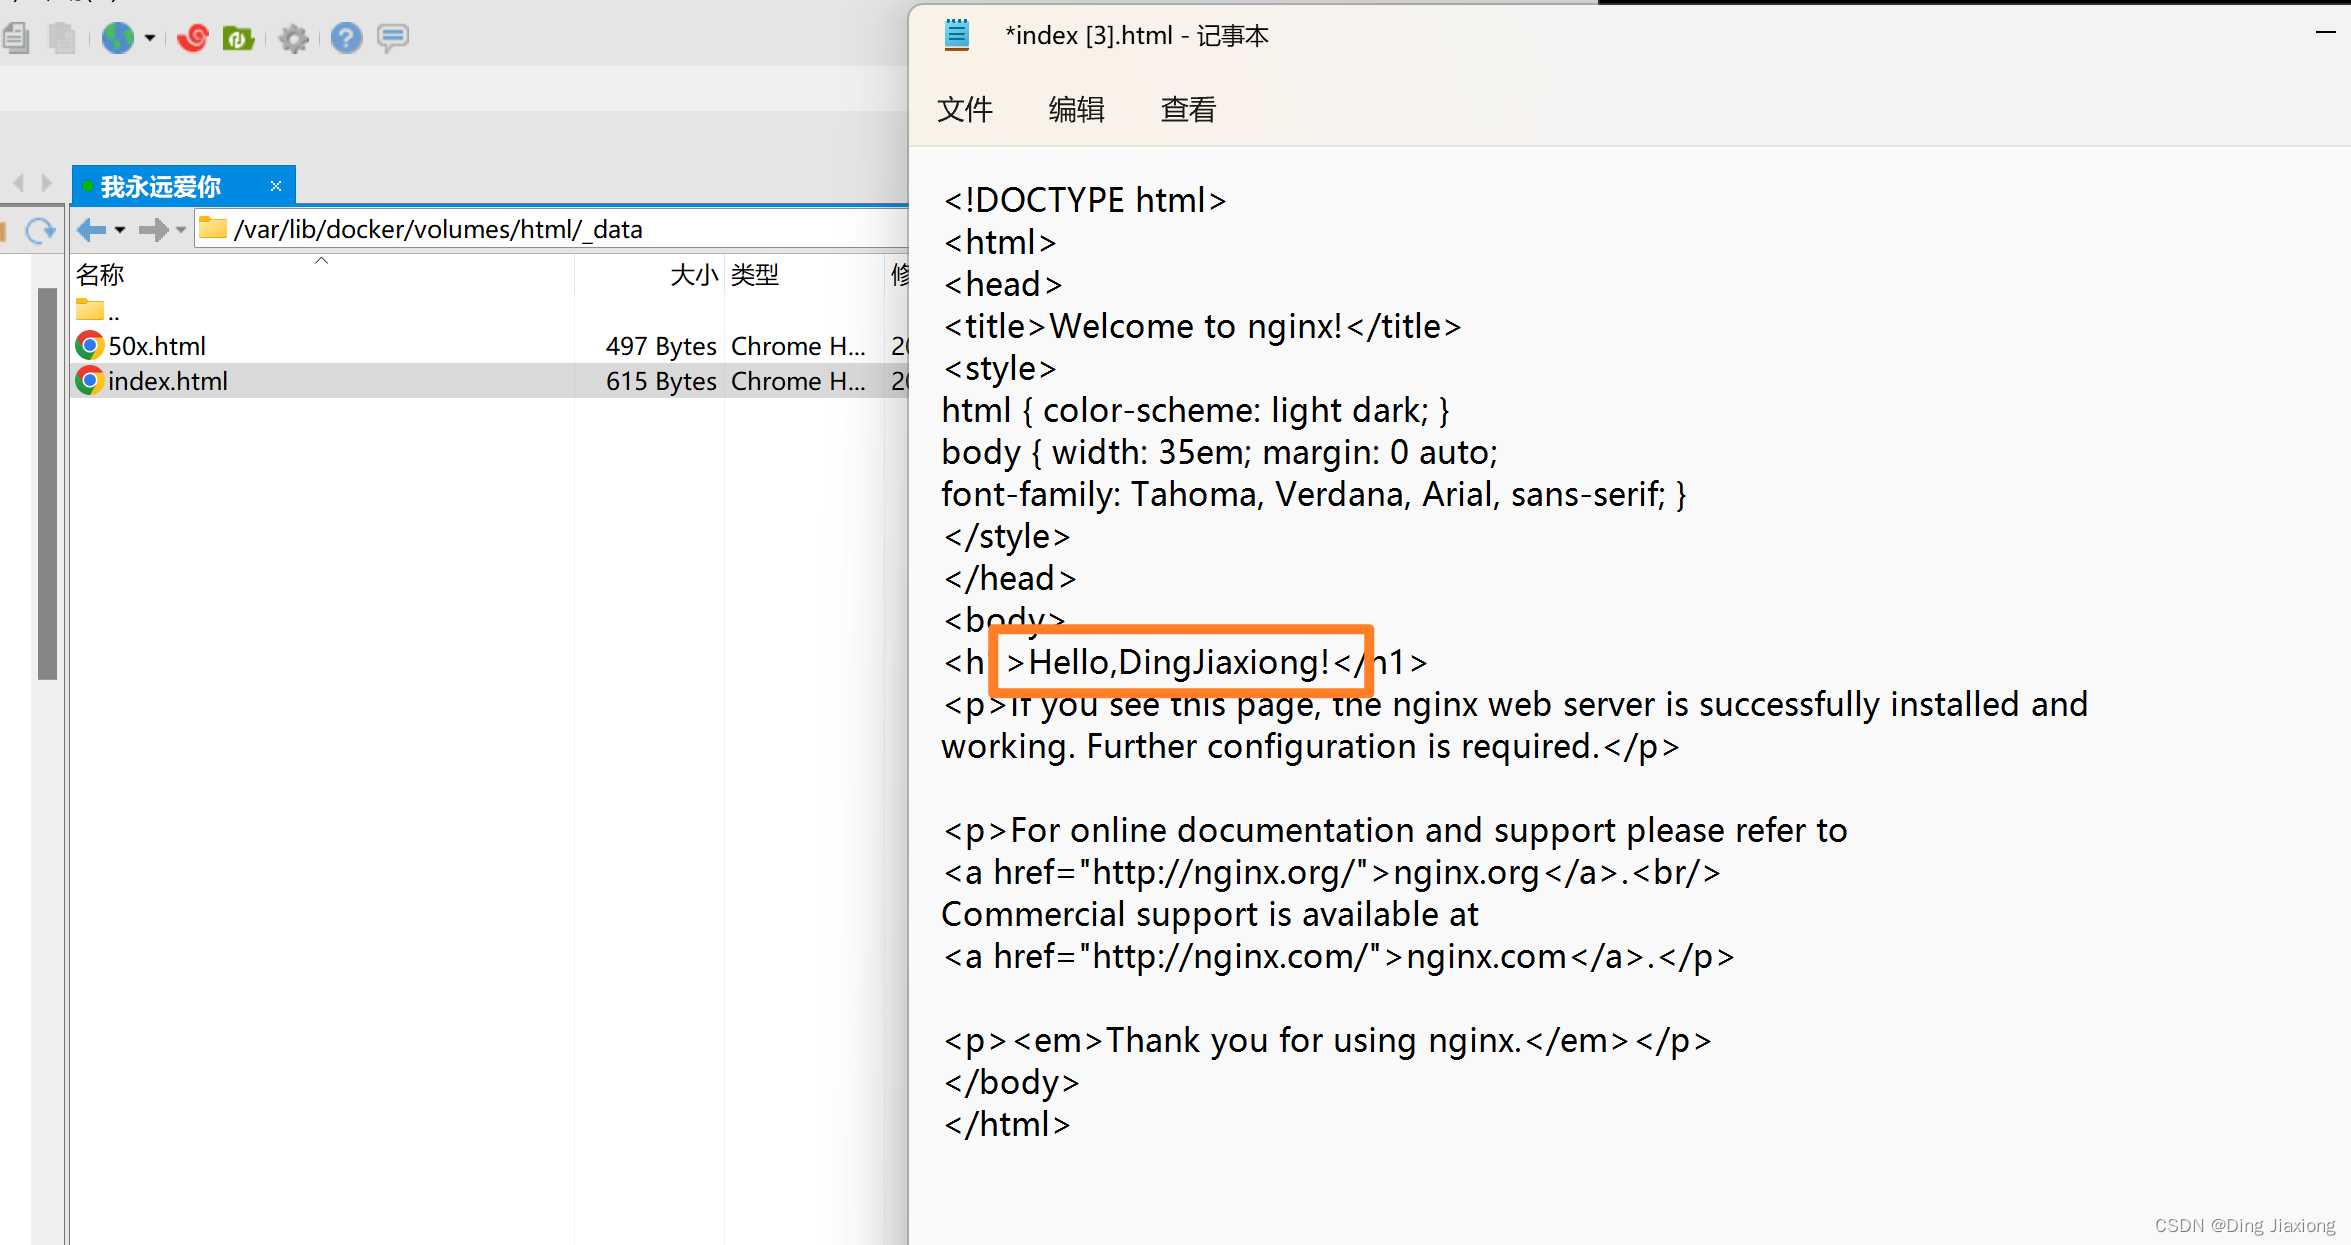Click 'body { width: 35em; margin: 0 auto;' line
Screen dimensions: 2351x1245
coord(1220,452)
